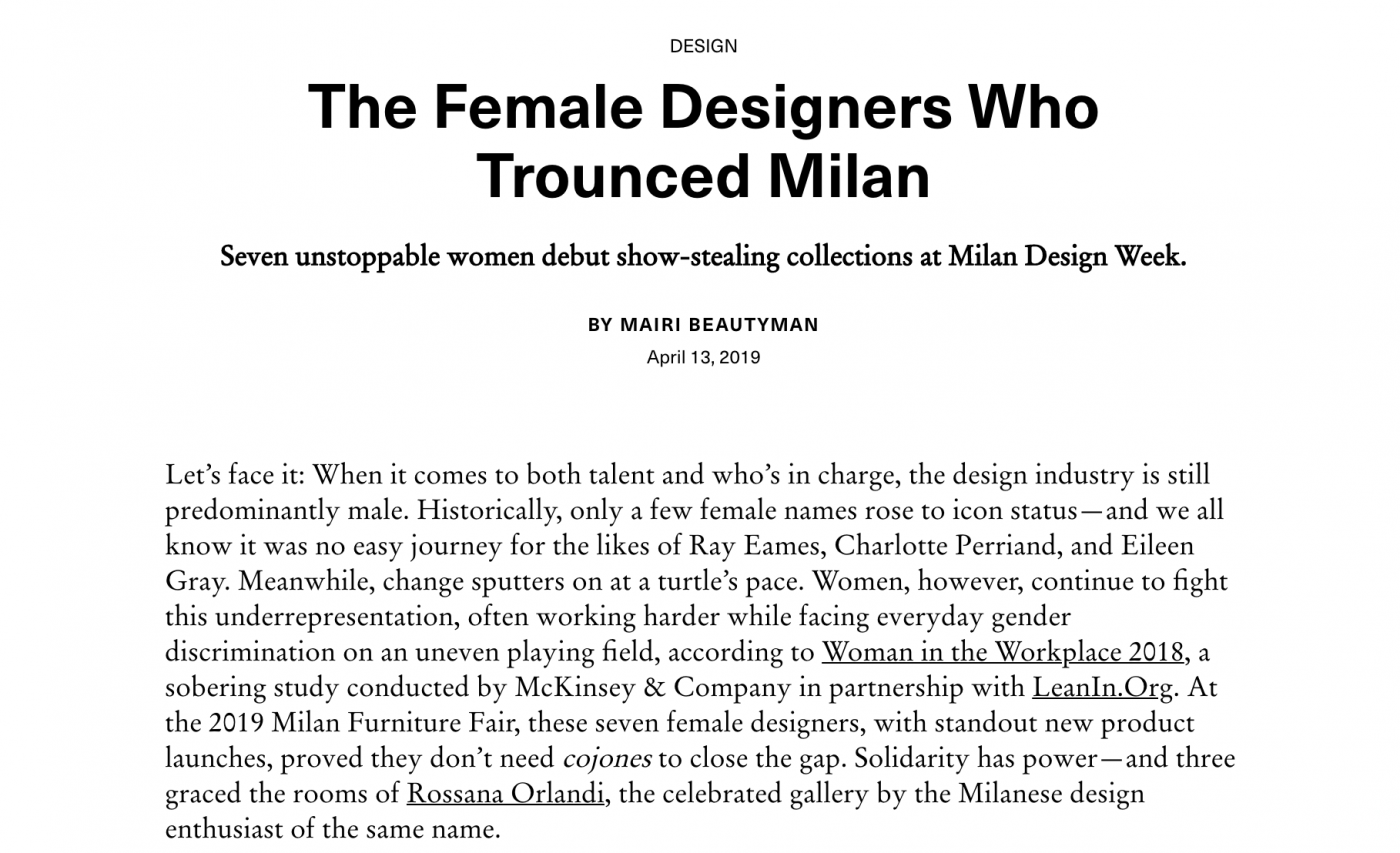This screenshot has width=1400, height=853.
Task: Click the headline "The Female Designers Who Trounced Milan"
Action: point(703,141)
